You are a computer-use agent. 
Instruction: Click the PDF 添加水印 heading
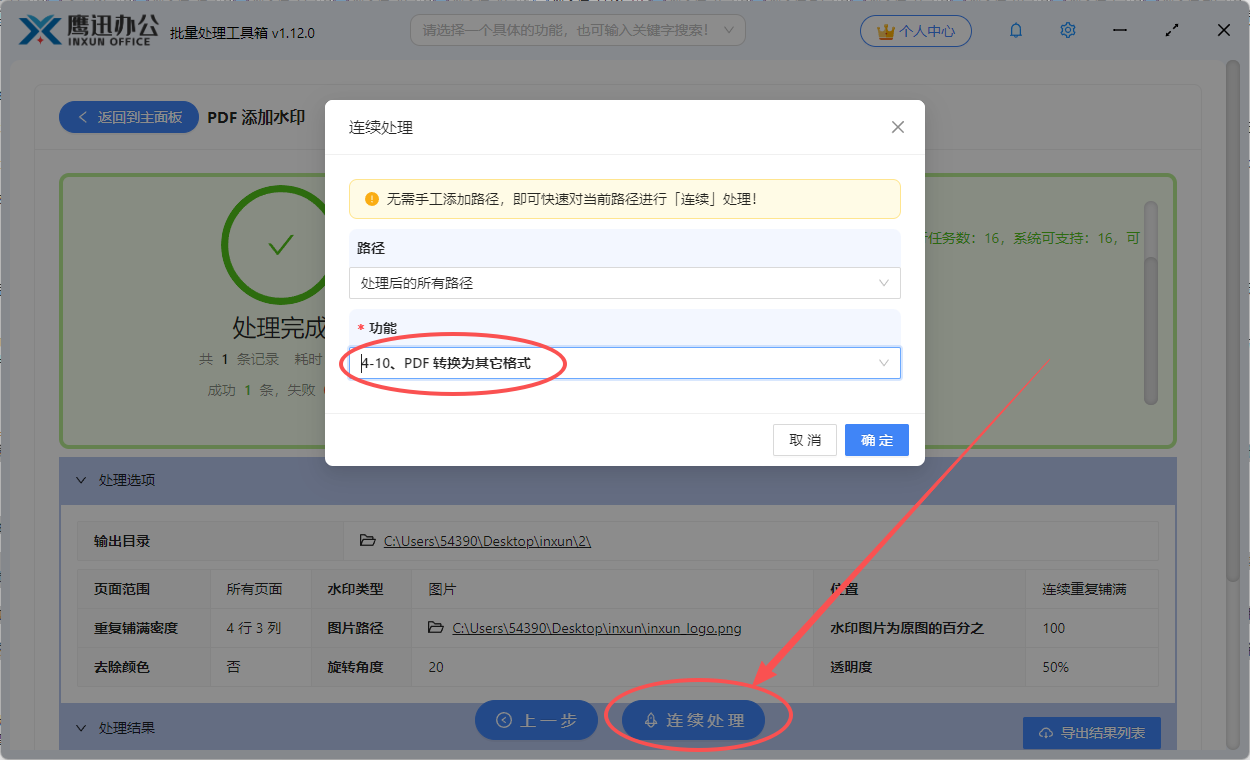256,117
